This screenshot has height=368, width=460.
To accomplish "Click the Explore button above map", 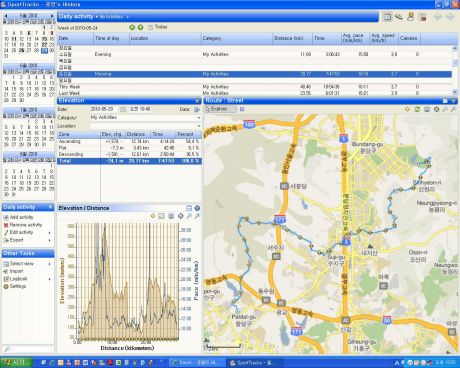I will point(220,109).
